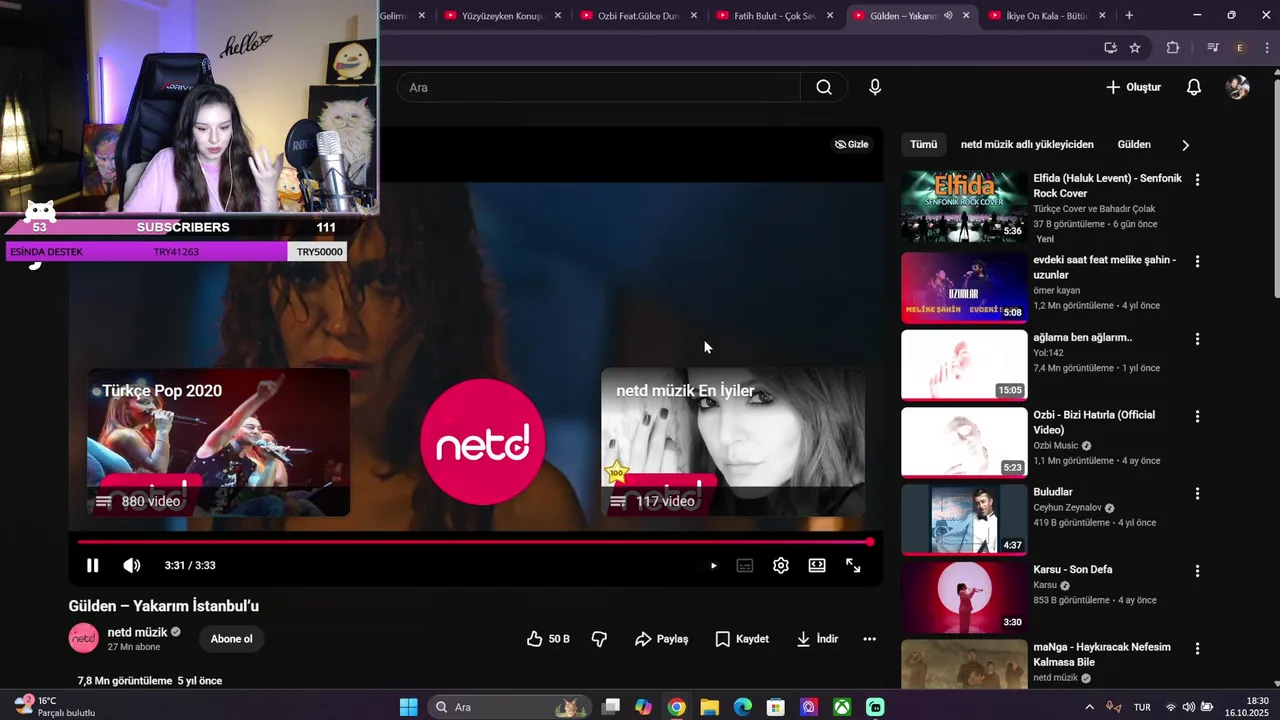This screenshot has width=1280, height=720.
Task: Mute audio on the Gülden tab
Action: coord(947,16)
